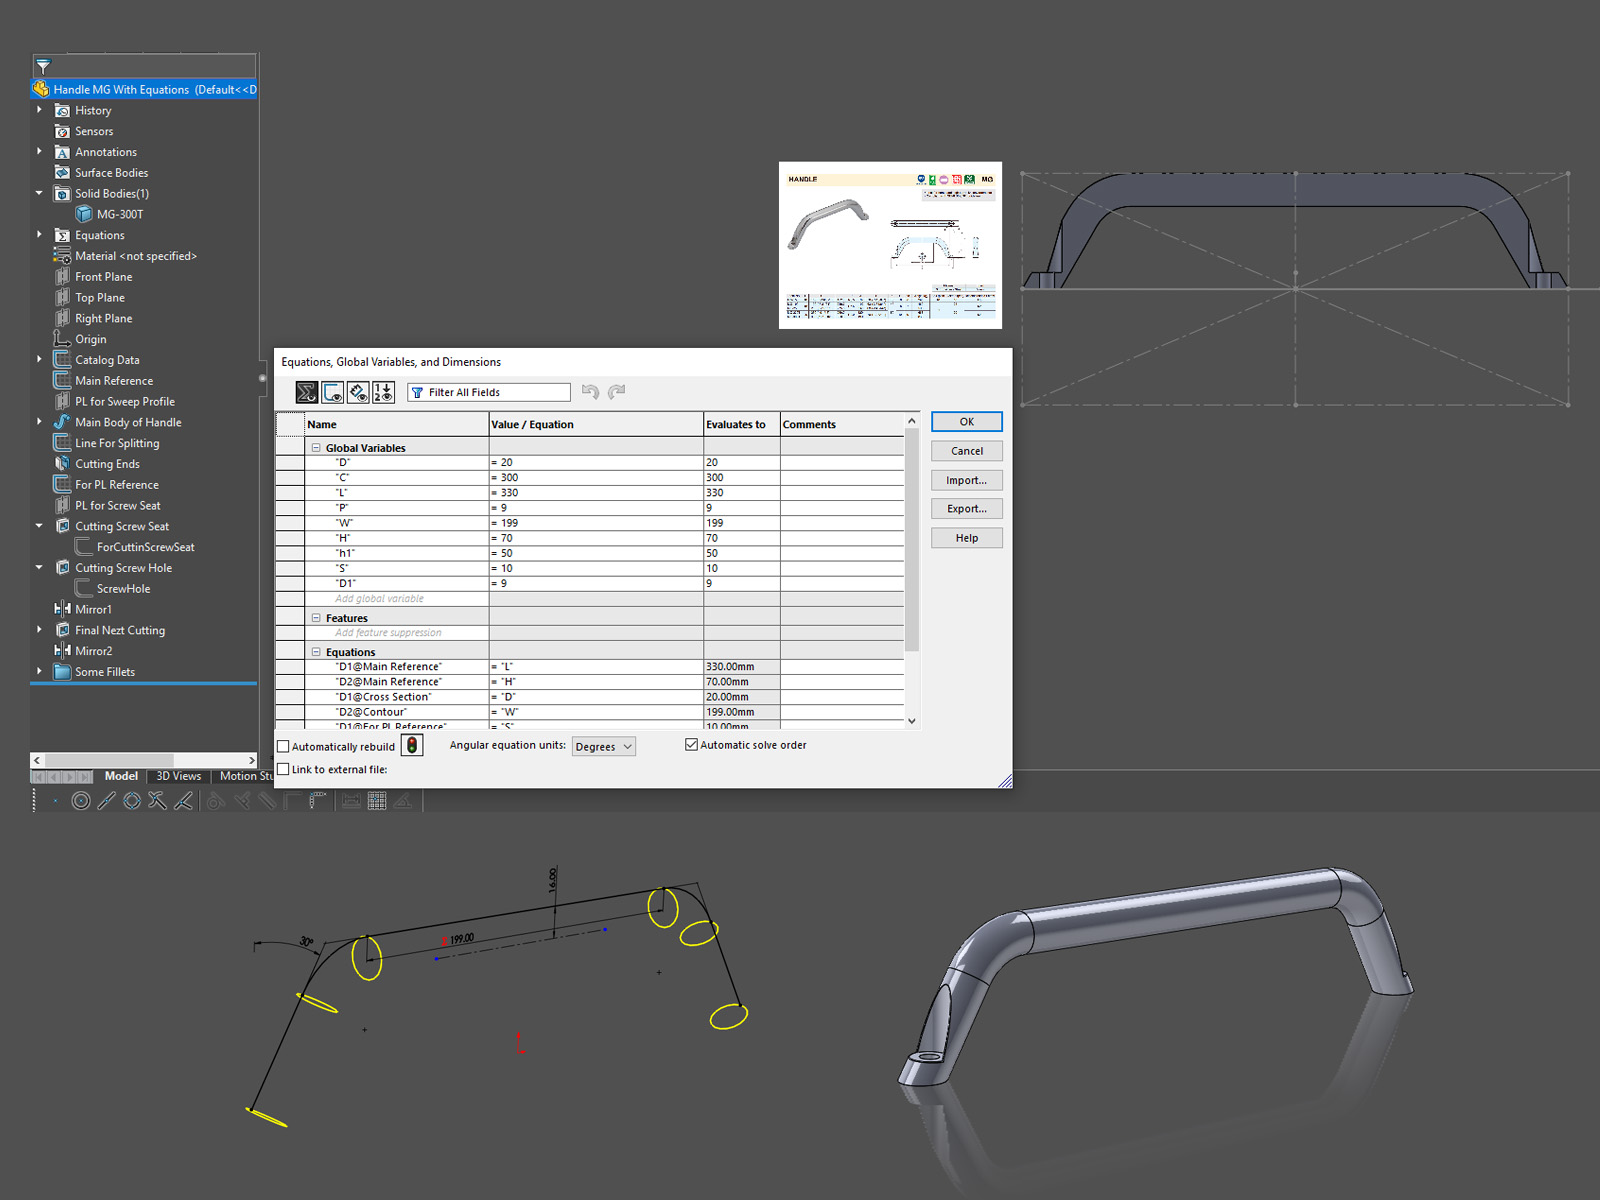This screenshot has width=1600, height=1200.
Task: Collapse the Solid Bodies(1) node
Action: (40, 193)
